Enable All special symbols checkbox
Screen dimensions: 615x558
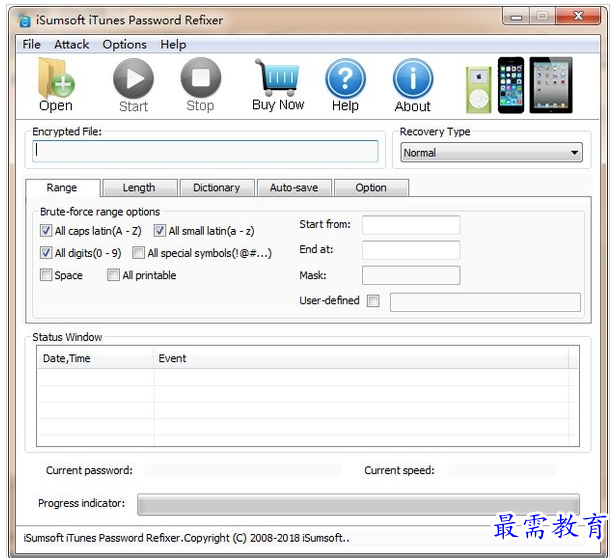coord(138,253)
